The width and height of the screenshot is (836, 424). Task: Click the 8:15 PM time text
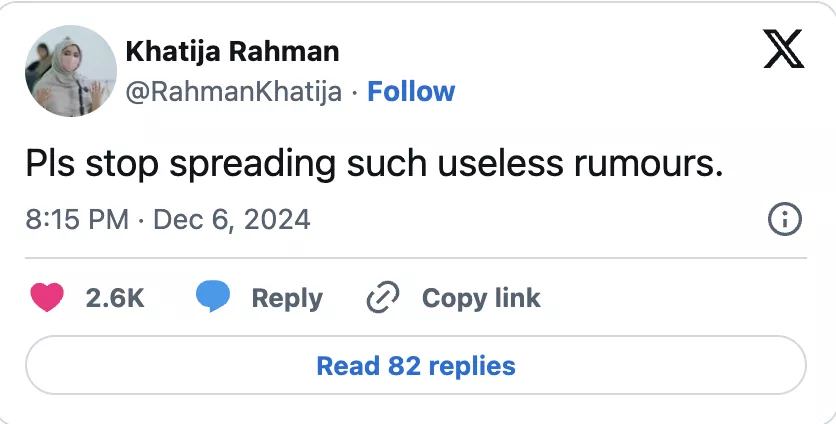pos(77,219)
